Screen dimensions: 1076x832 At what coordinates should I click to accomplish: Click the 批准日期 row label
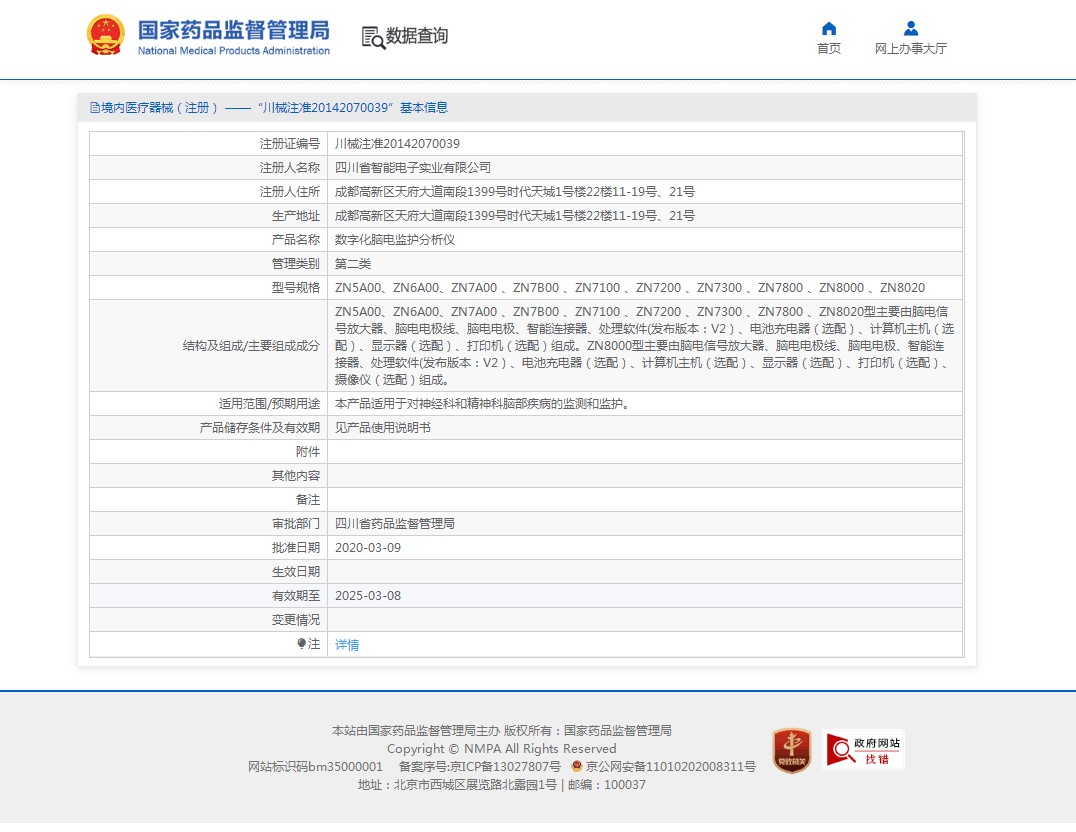pyautogui.click(x=296, y=548)
